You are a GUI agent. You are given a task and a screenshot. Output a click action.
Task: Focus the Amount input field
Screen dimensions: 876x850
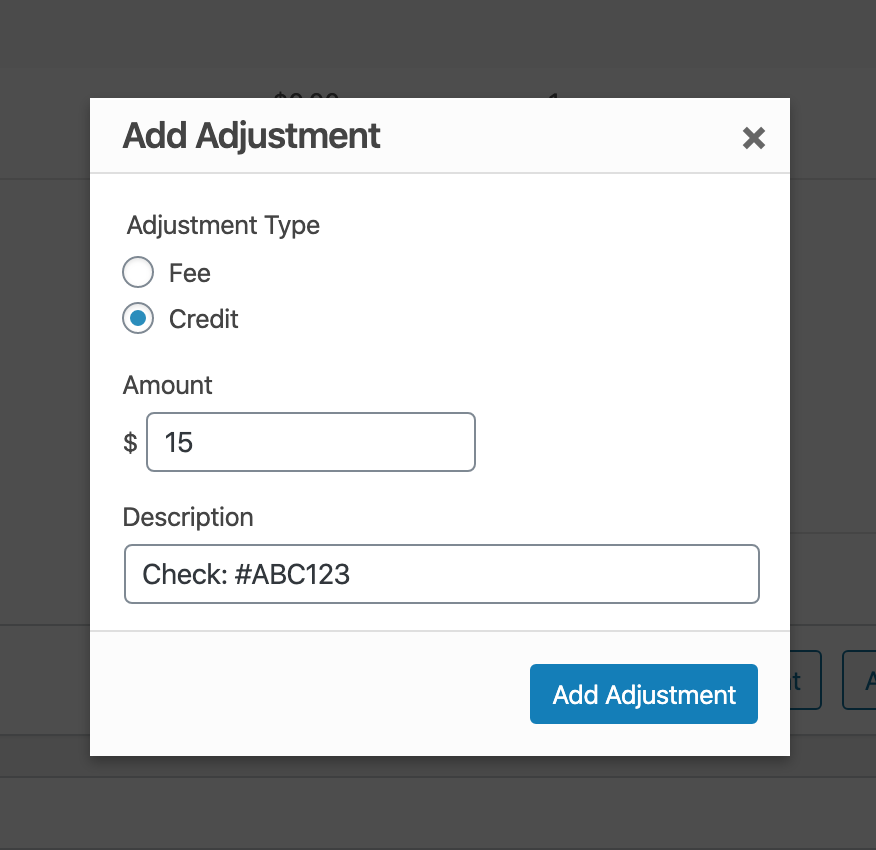tap(310, 442)
